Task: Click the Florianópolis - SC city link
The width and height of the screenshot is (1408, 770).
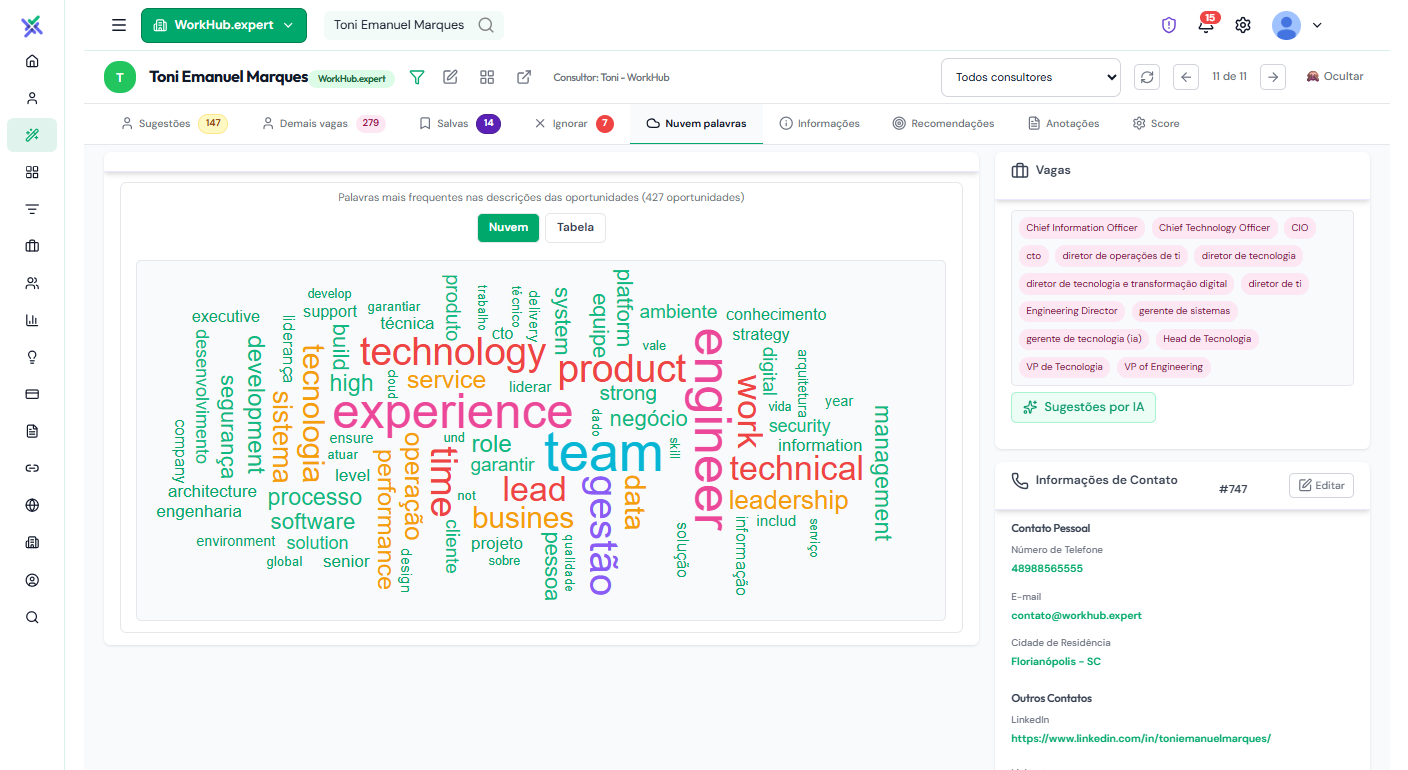Action: click(1056, 662)
